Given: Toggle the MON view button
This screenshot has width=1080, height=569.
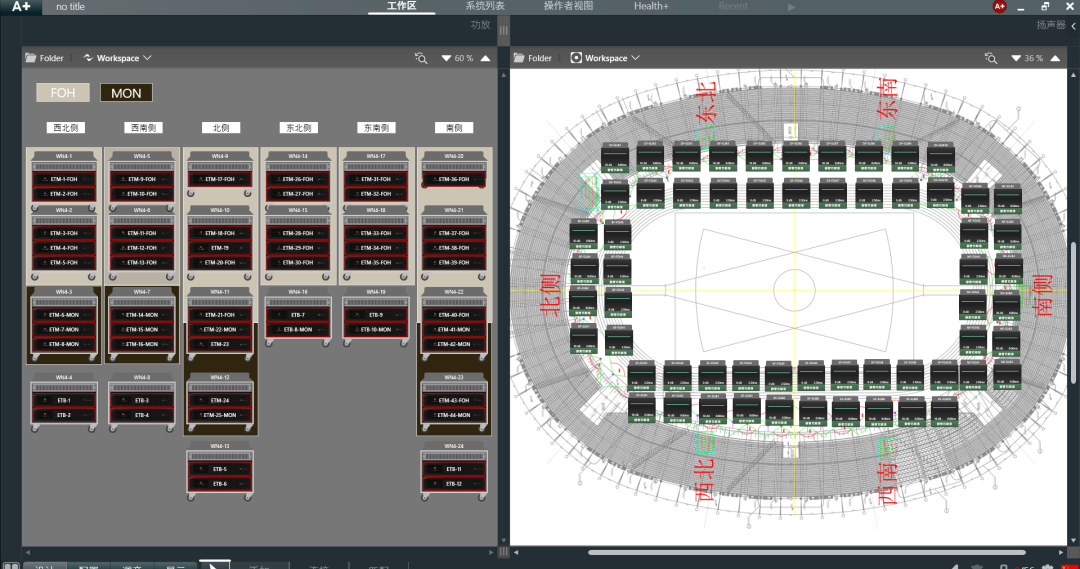Looking at the screenshot, I should [x=126, y=93].
